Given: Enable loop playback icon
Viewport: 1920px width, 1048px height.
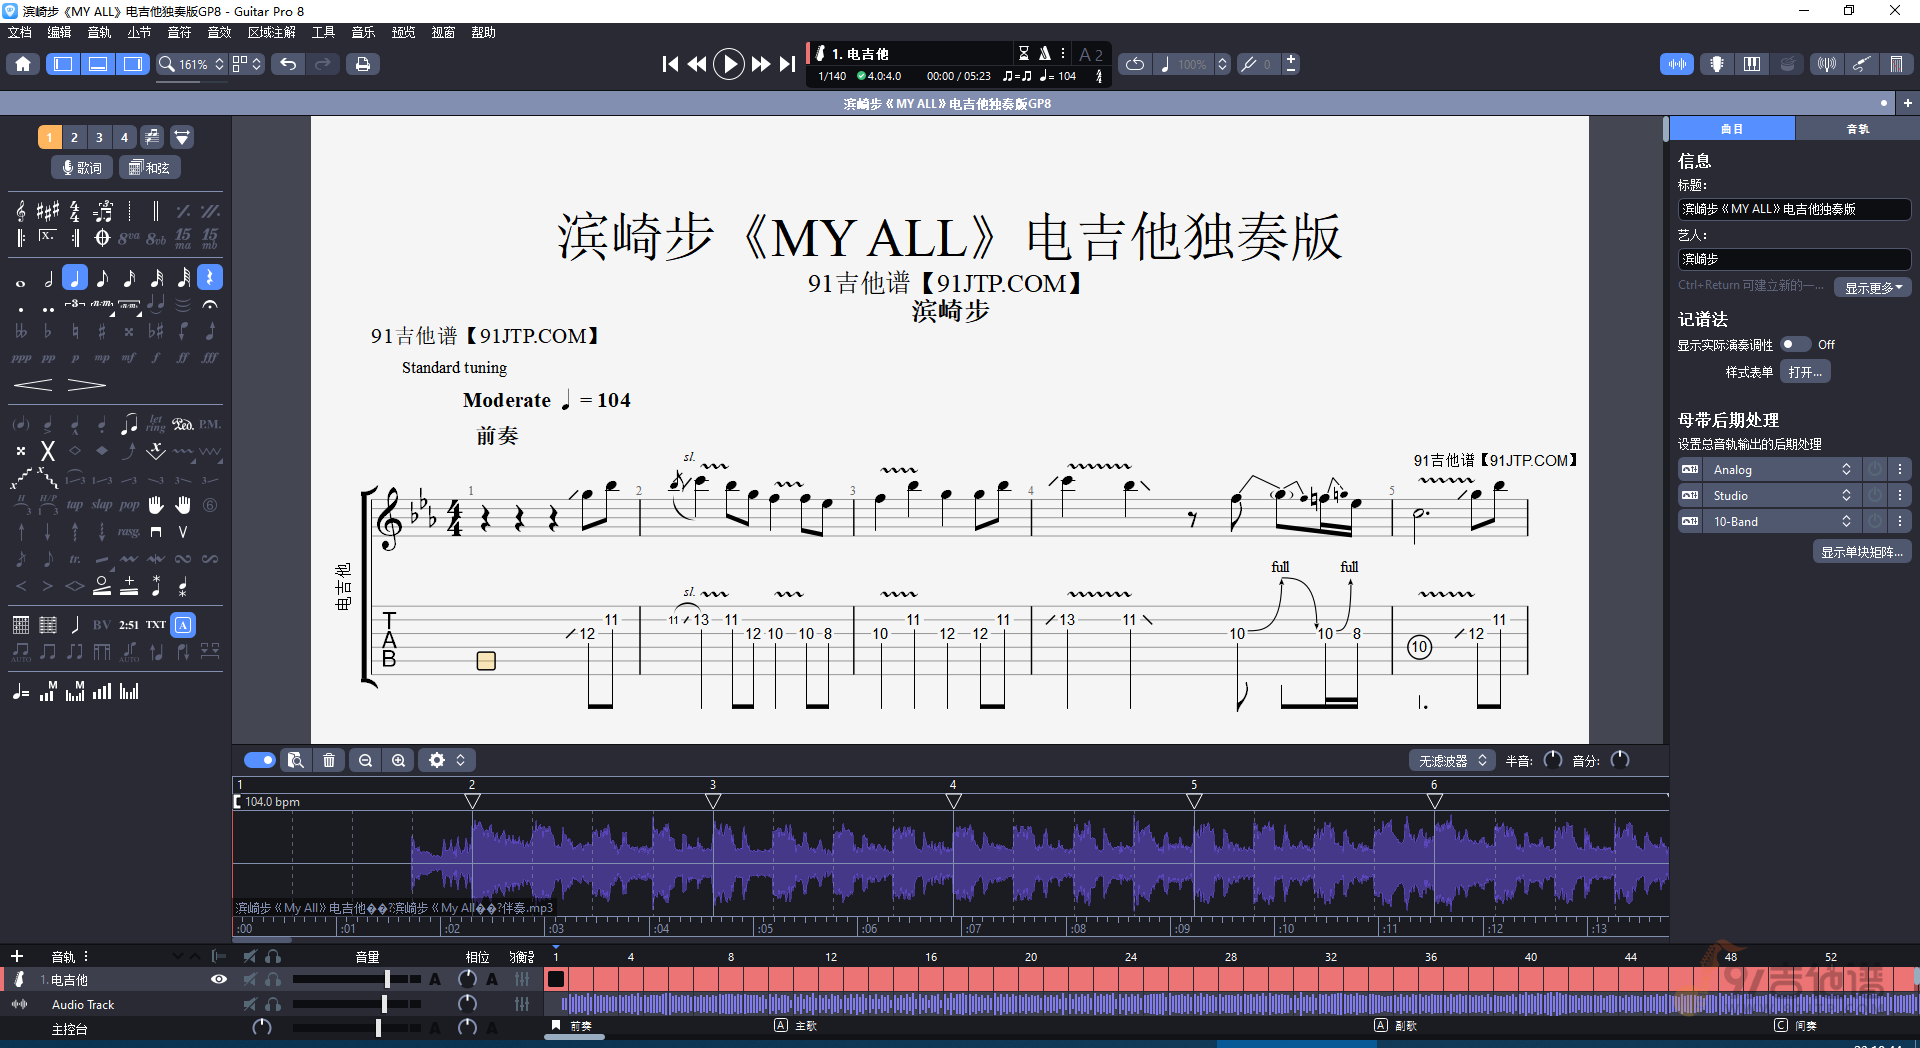Looking at the screenshot, I should pos(1135,64).
